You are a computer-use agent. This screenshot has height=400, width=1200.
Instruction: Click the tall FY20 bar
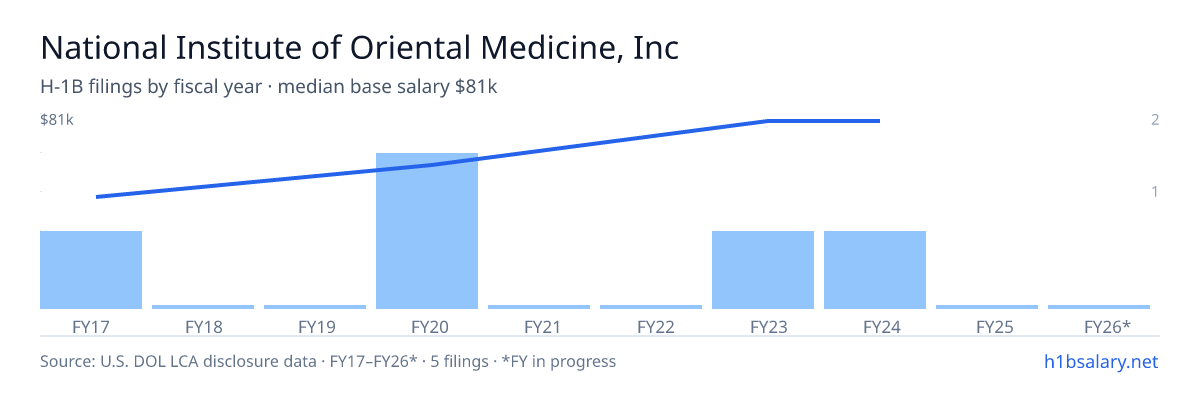click(427, 231)
